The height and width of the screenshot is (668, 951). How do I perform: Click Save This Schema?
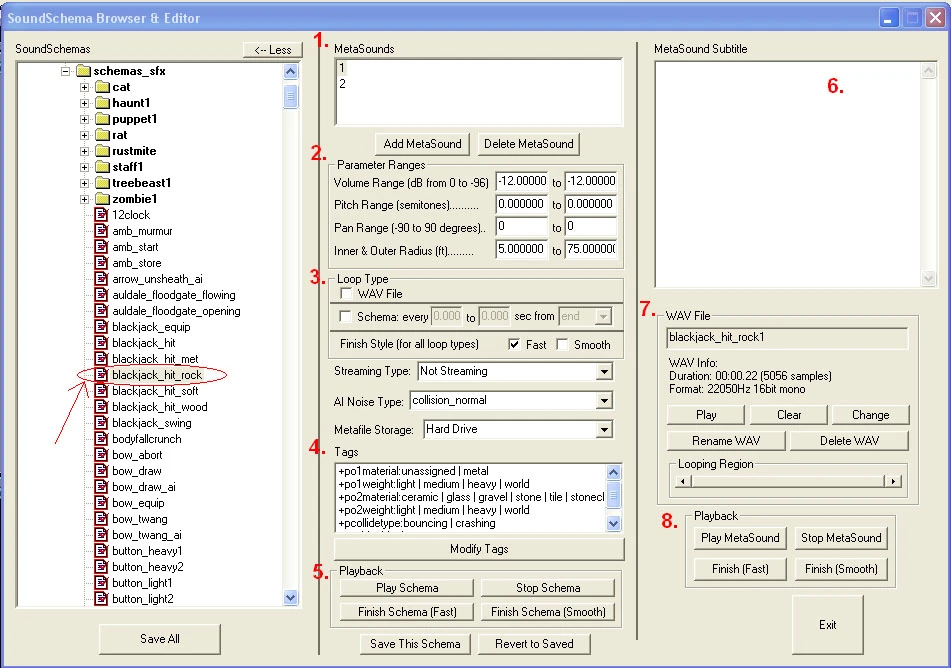[415, 644]
